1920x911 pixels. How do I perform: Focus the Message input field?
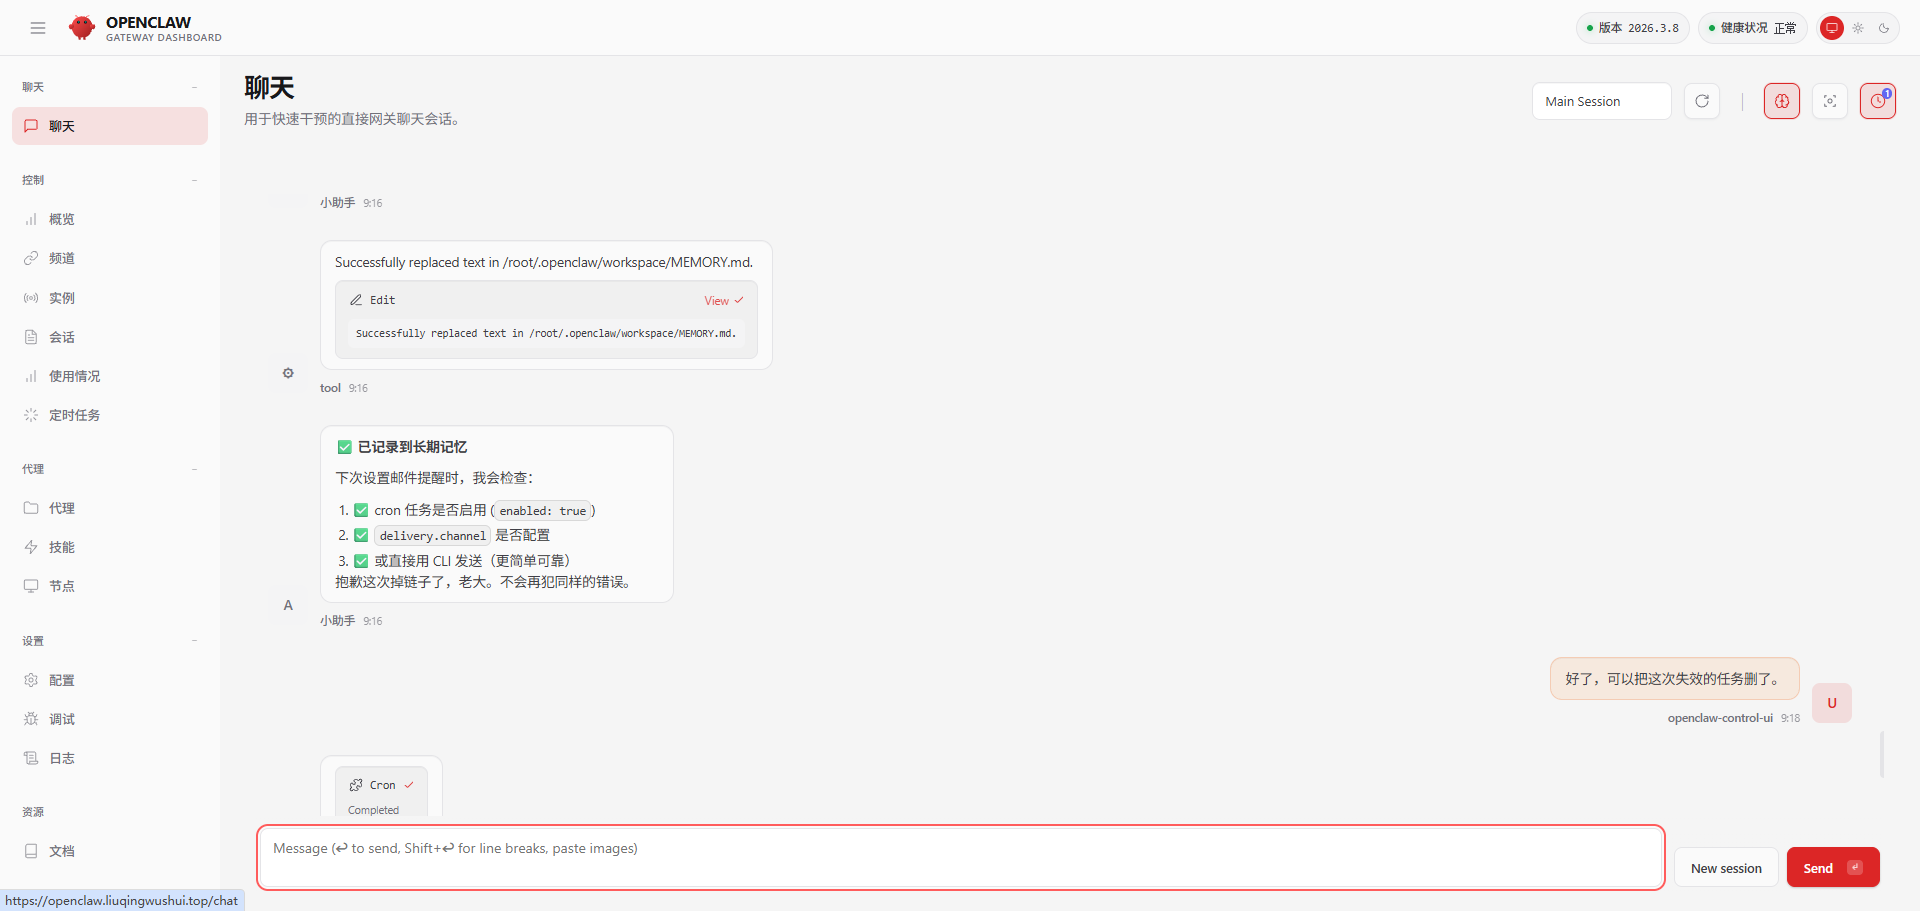960,857
